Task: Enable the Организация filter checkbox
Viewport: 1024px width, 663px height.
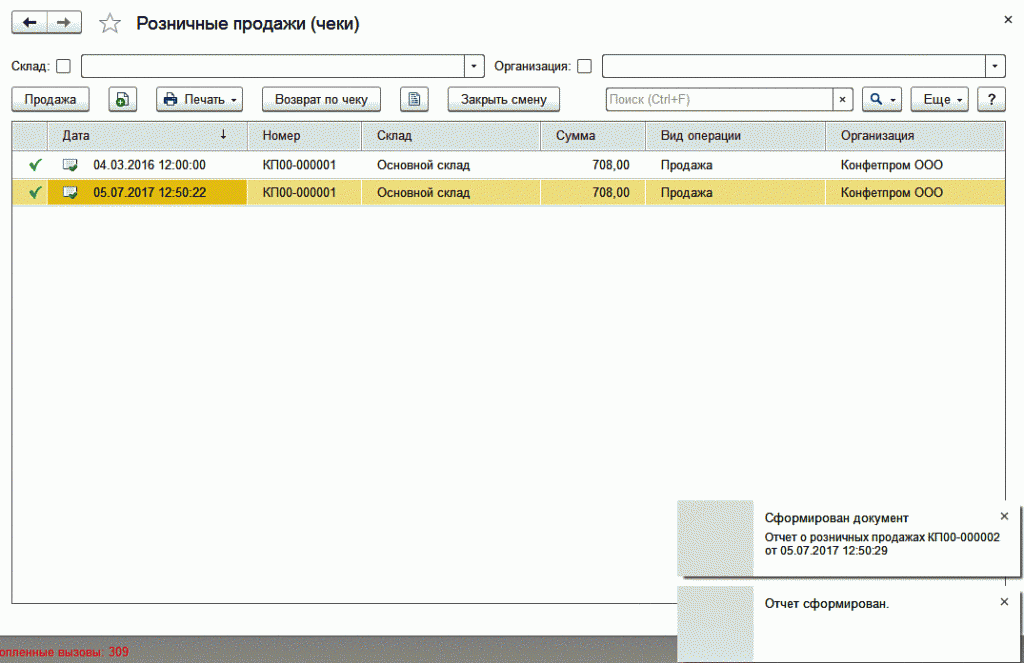Action: click(x=585, y=66)
